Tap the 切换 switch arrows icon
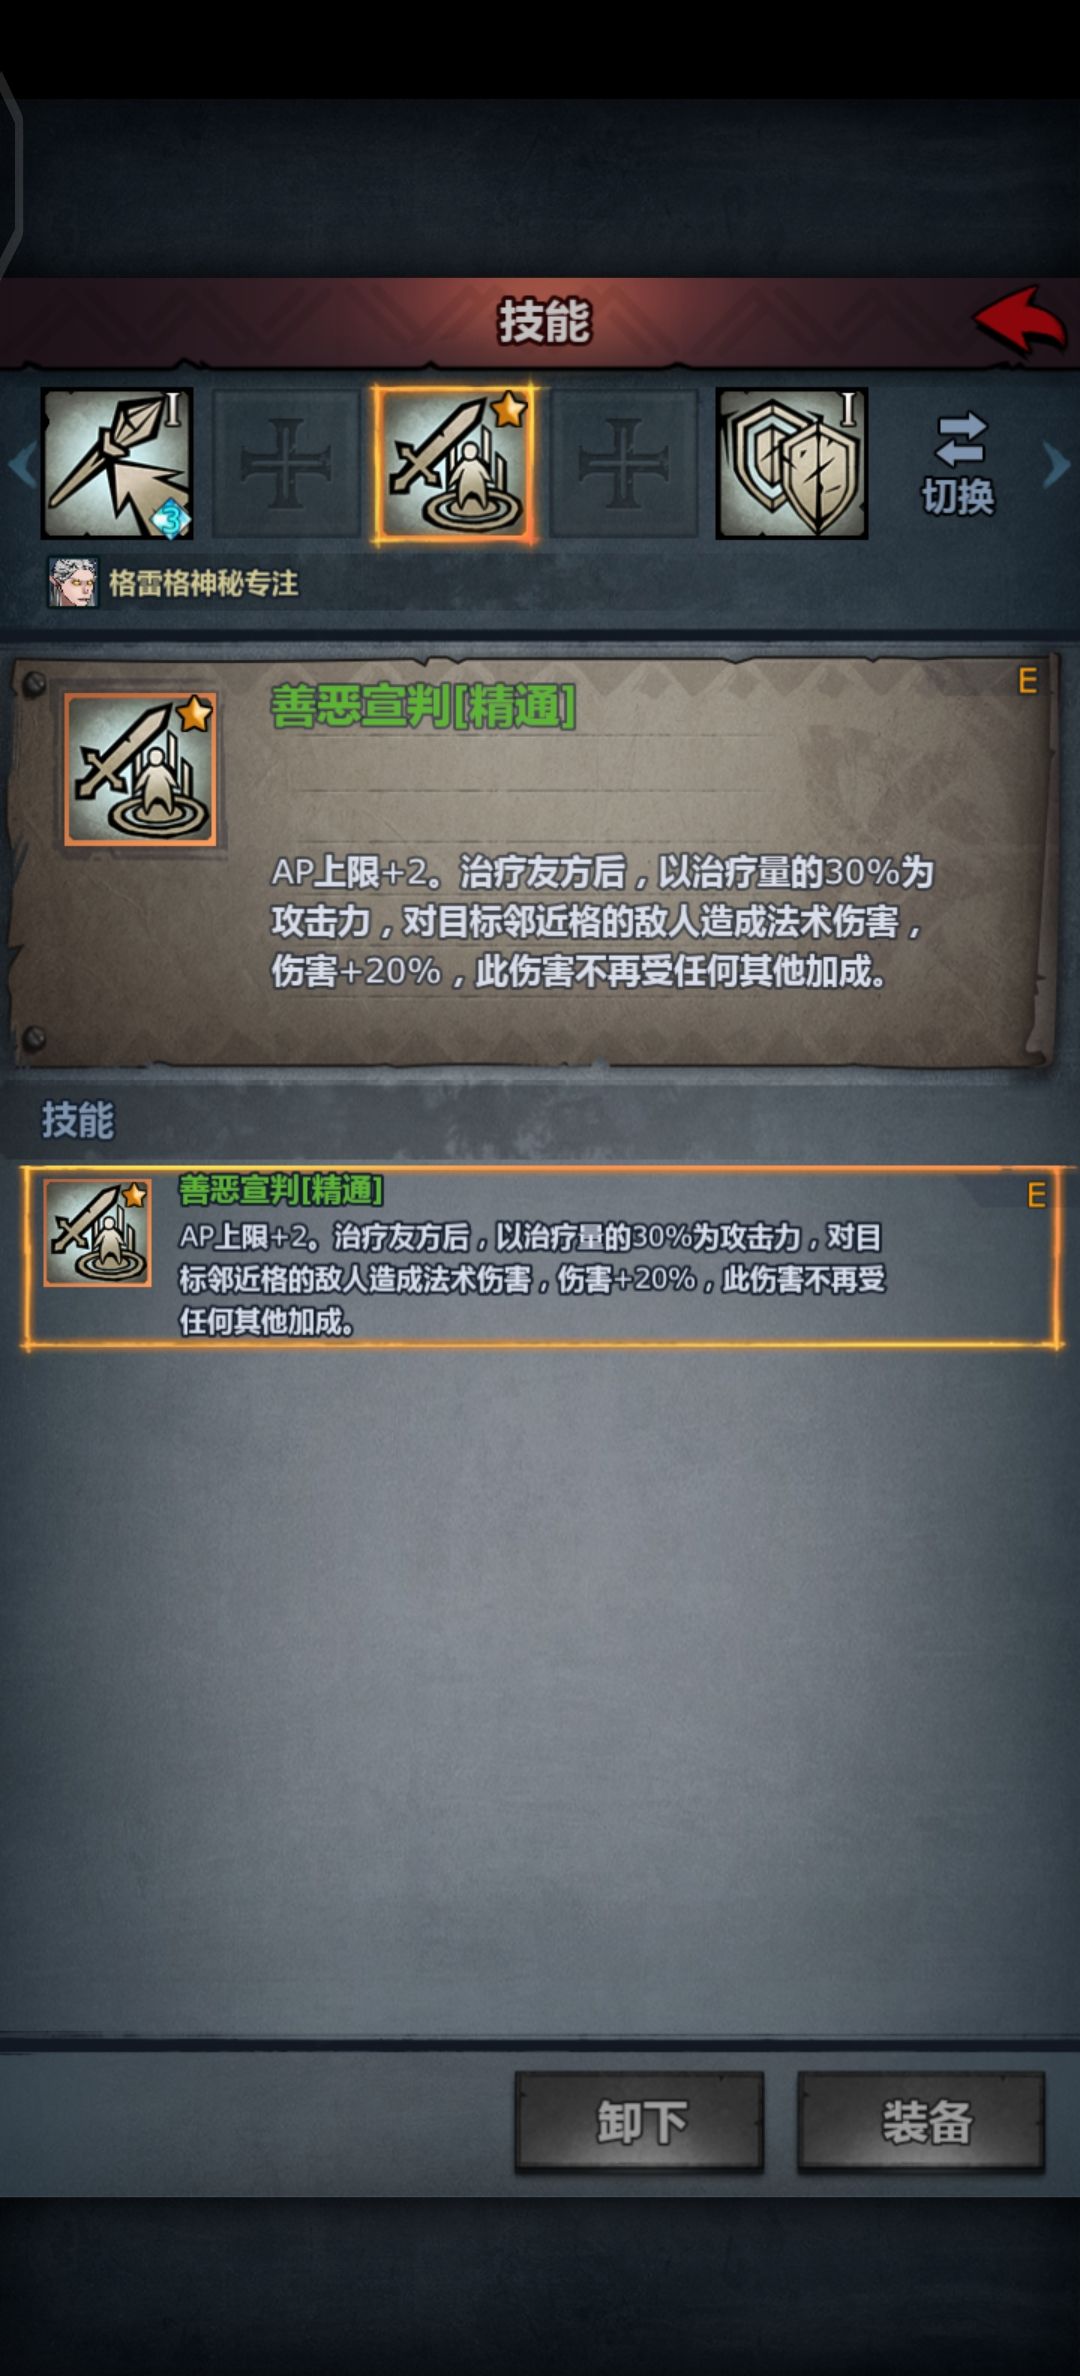1080x2376 pixels. point(960,439)
